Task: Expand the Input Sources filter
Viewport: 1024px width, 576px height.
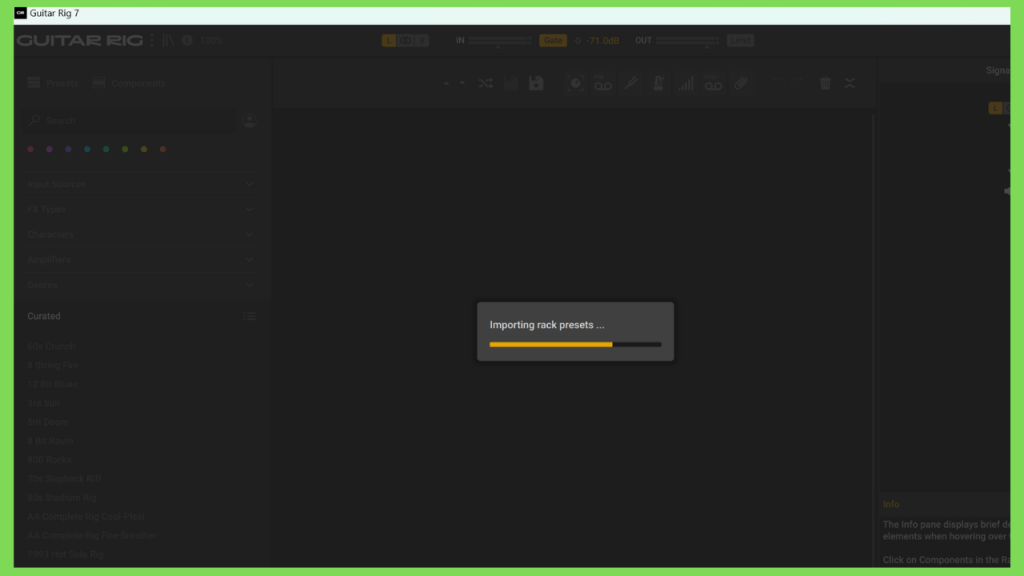Action: [x=140, y=184]
